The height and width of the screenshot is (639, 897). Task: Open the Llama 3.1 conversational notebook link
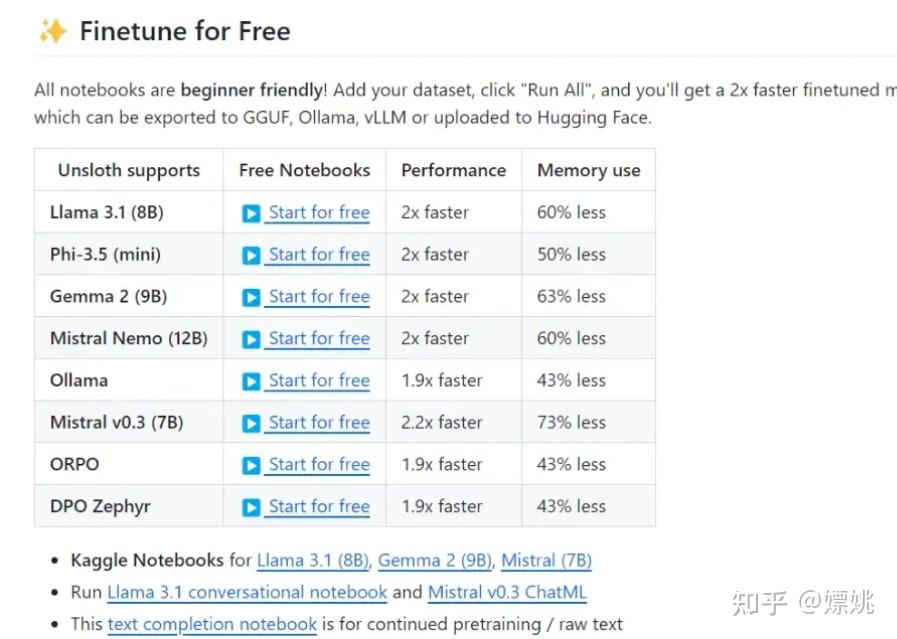(247, 592)
